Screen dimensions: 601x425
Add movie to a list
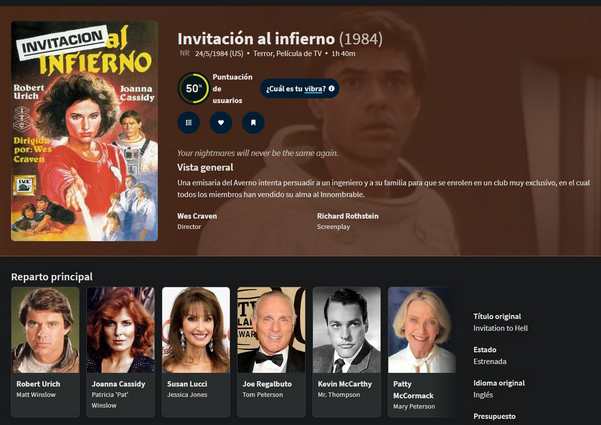[x=189, y=123]
